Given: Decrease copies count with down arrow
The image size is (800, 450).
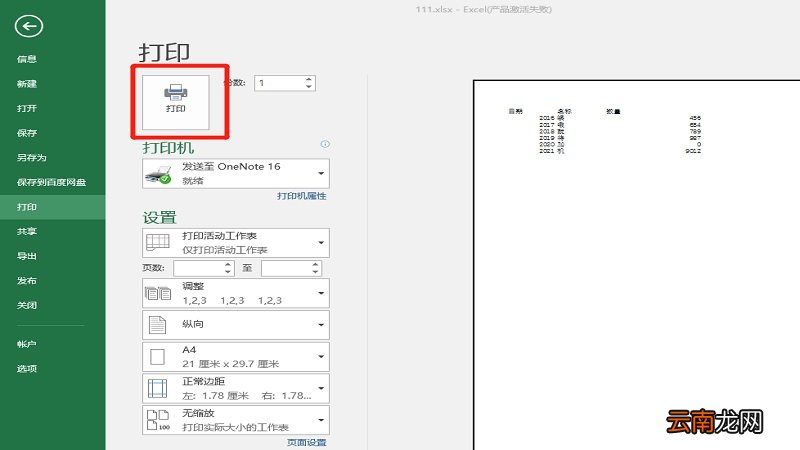Looking at the screenshot, I should coord(309,87).
